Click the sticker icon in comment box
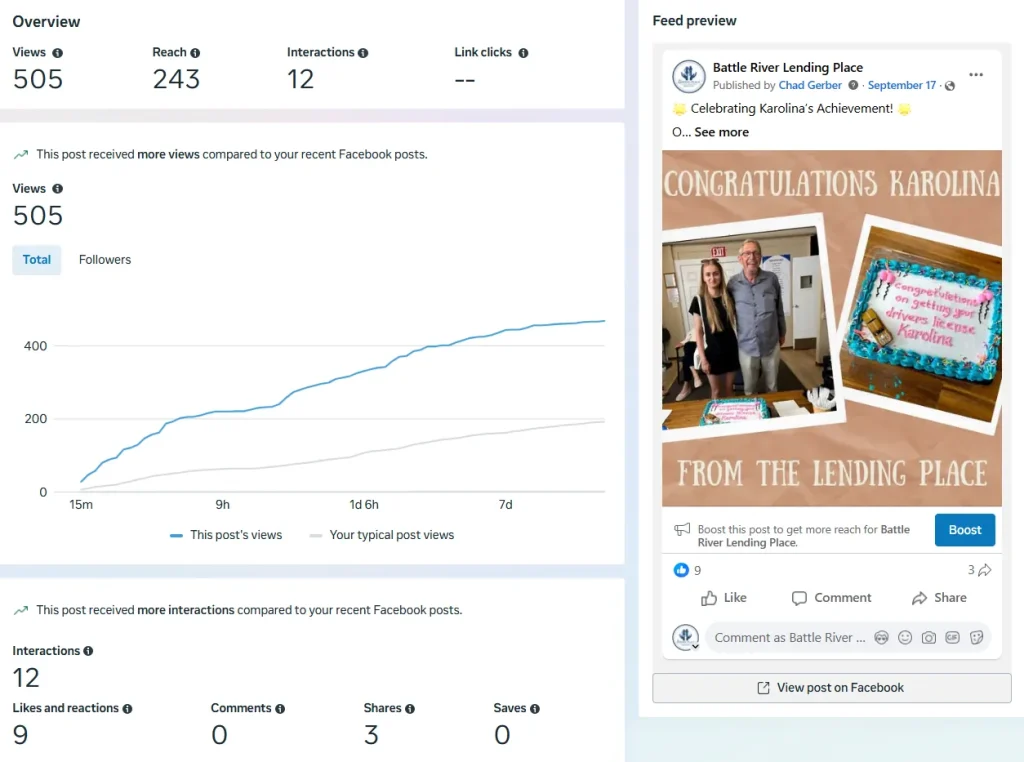Viewport: 1024px width, 762px height. (x=977, y=638)
